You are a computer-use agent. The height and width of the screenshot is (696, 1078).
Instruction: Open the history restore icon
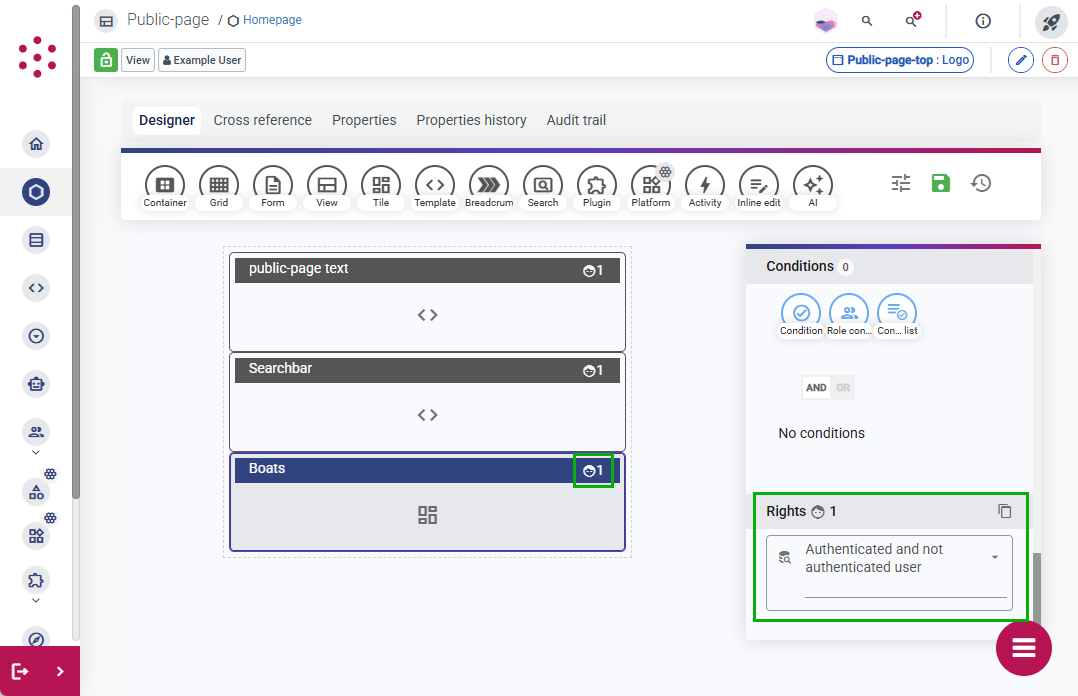point(981,183)
